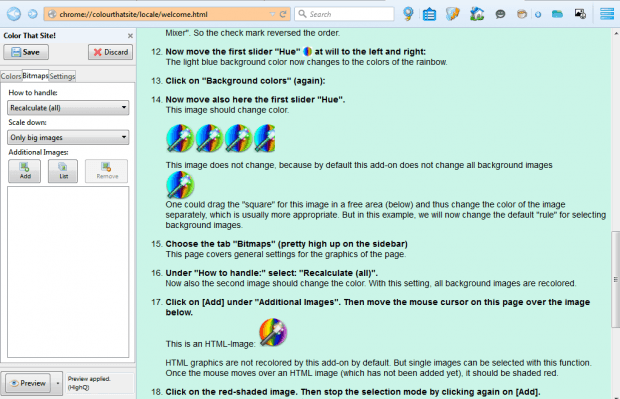Viewport: 620px width, 399px height.
Task: Click the browser back arrow button
Action: [x=14, y=14]
